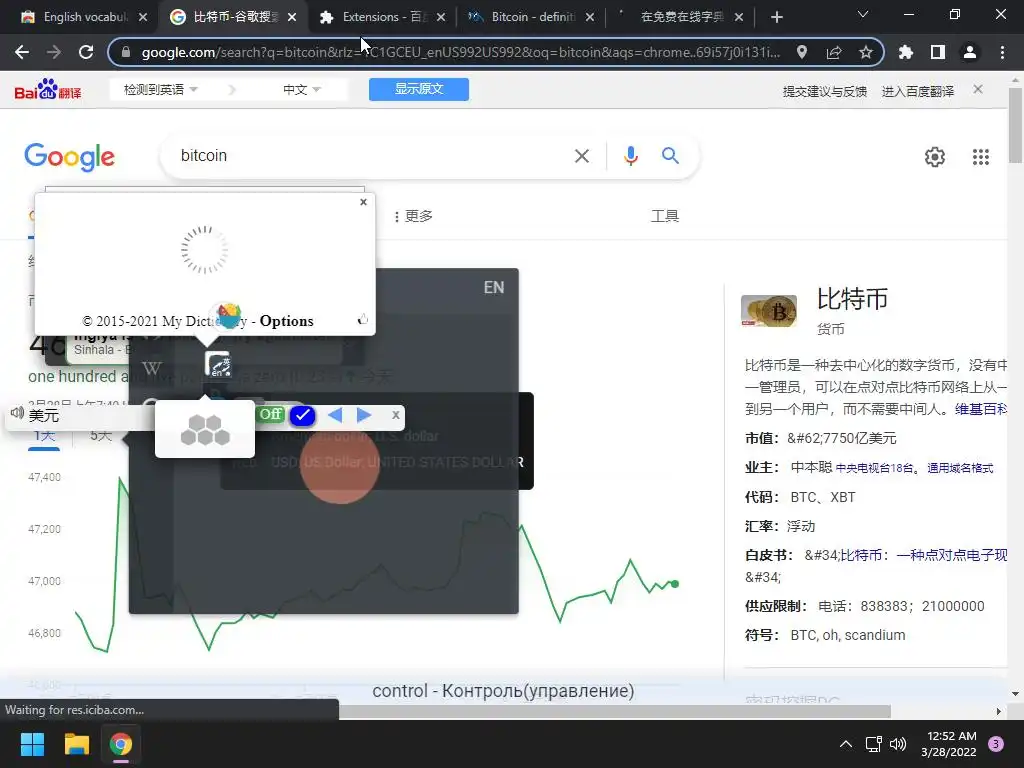Select the 5天 chart range tab

(101, 436)
